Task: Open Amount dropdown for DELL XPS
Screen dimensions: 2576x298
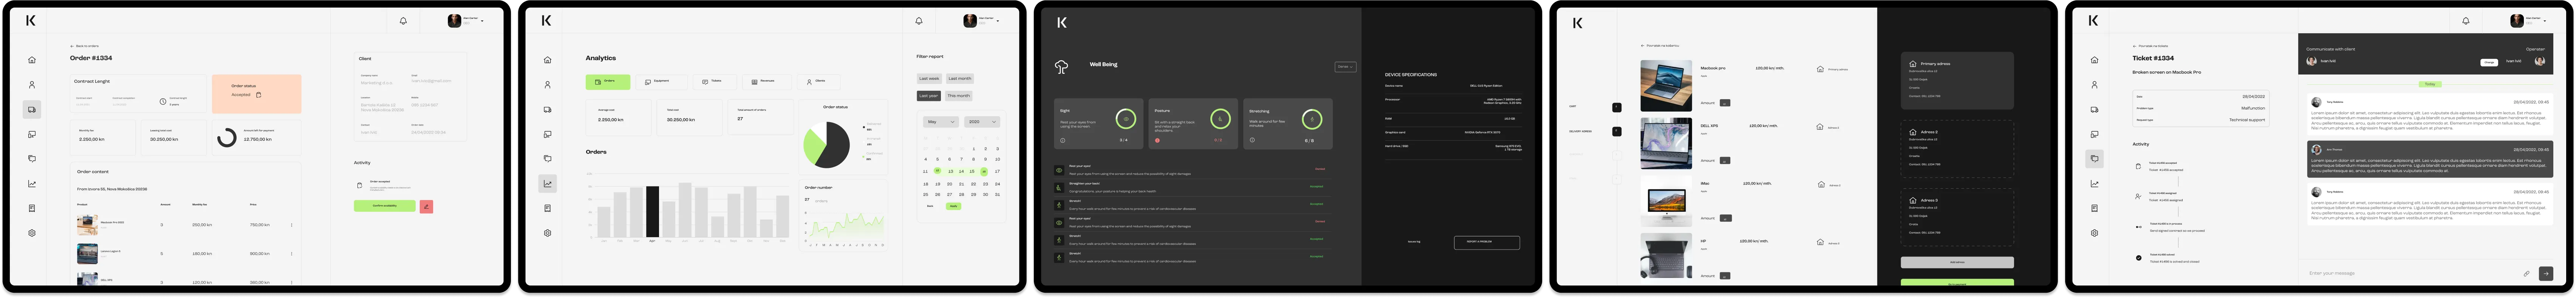Action: pyautogui.click(x=1725, y=160)
